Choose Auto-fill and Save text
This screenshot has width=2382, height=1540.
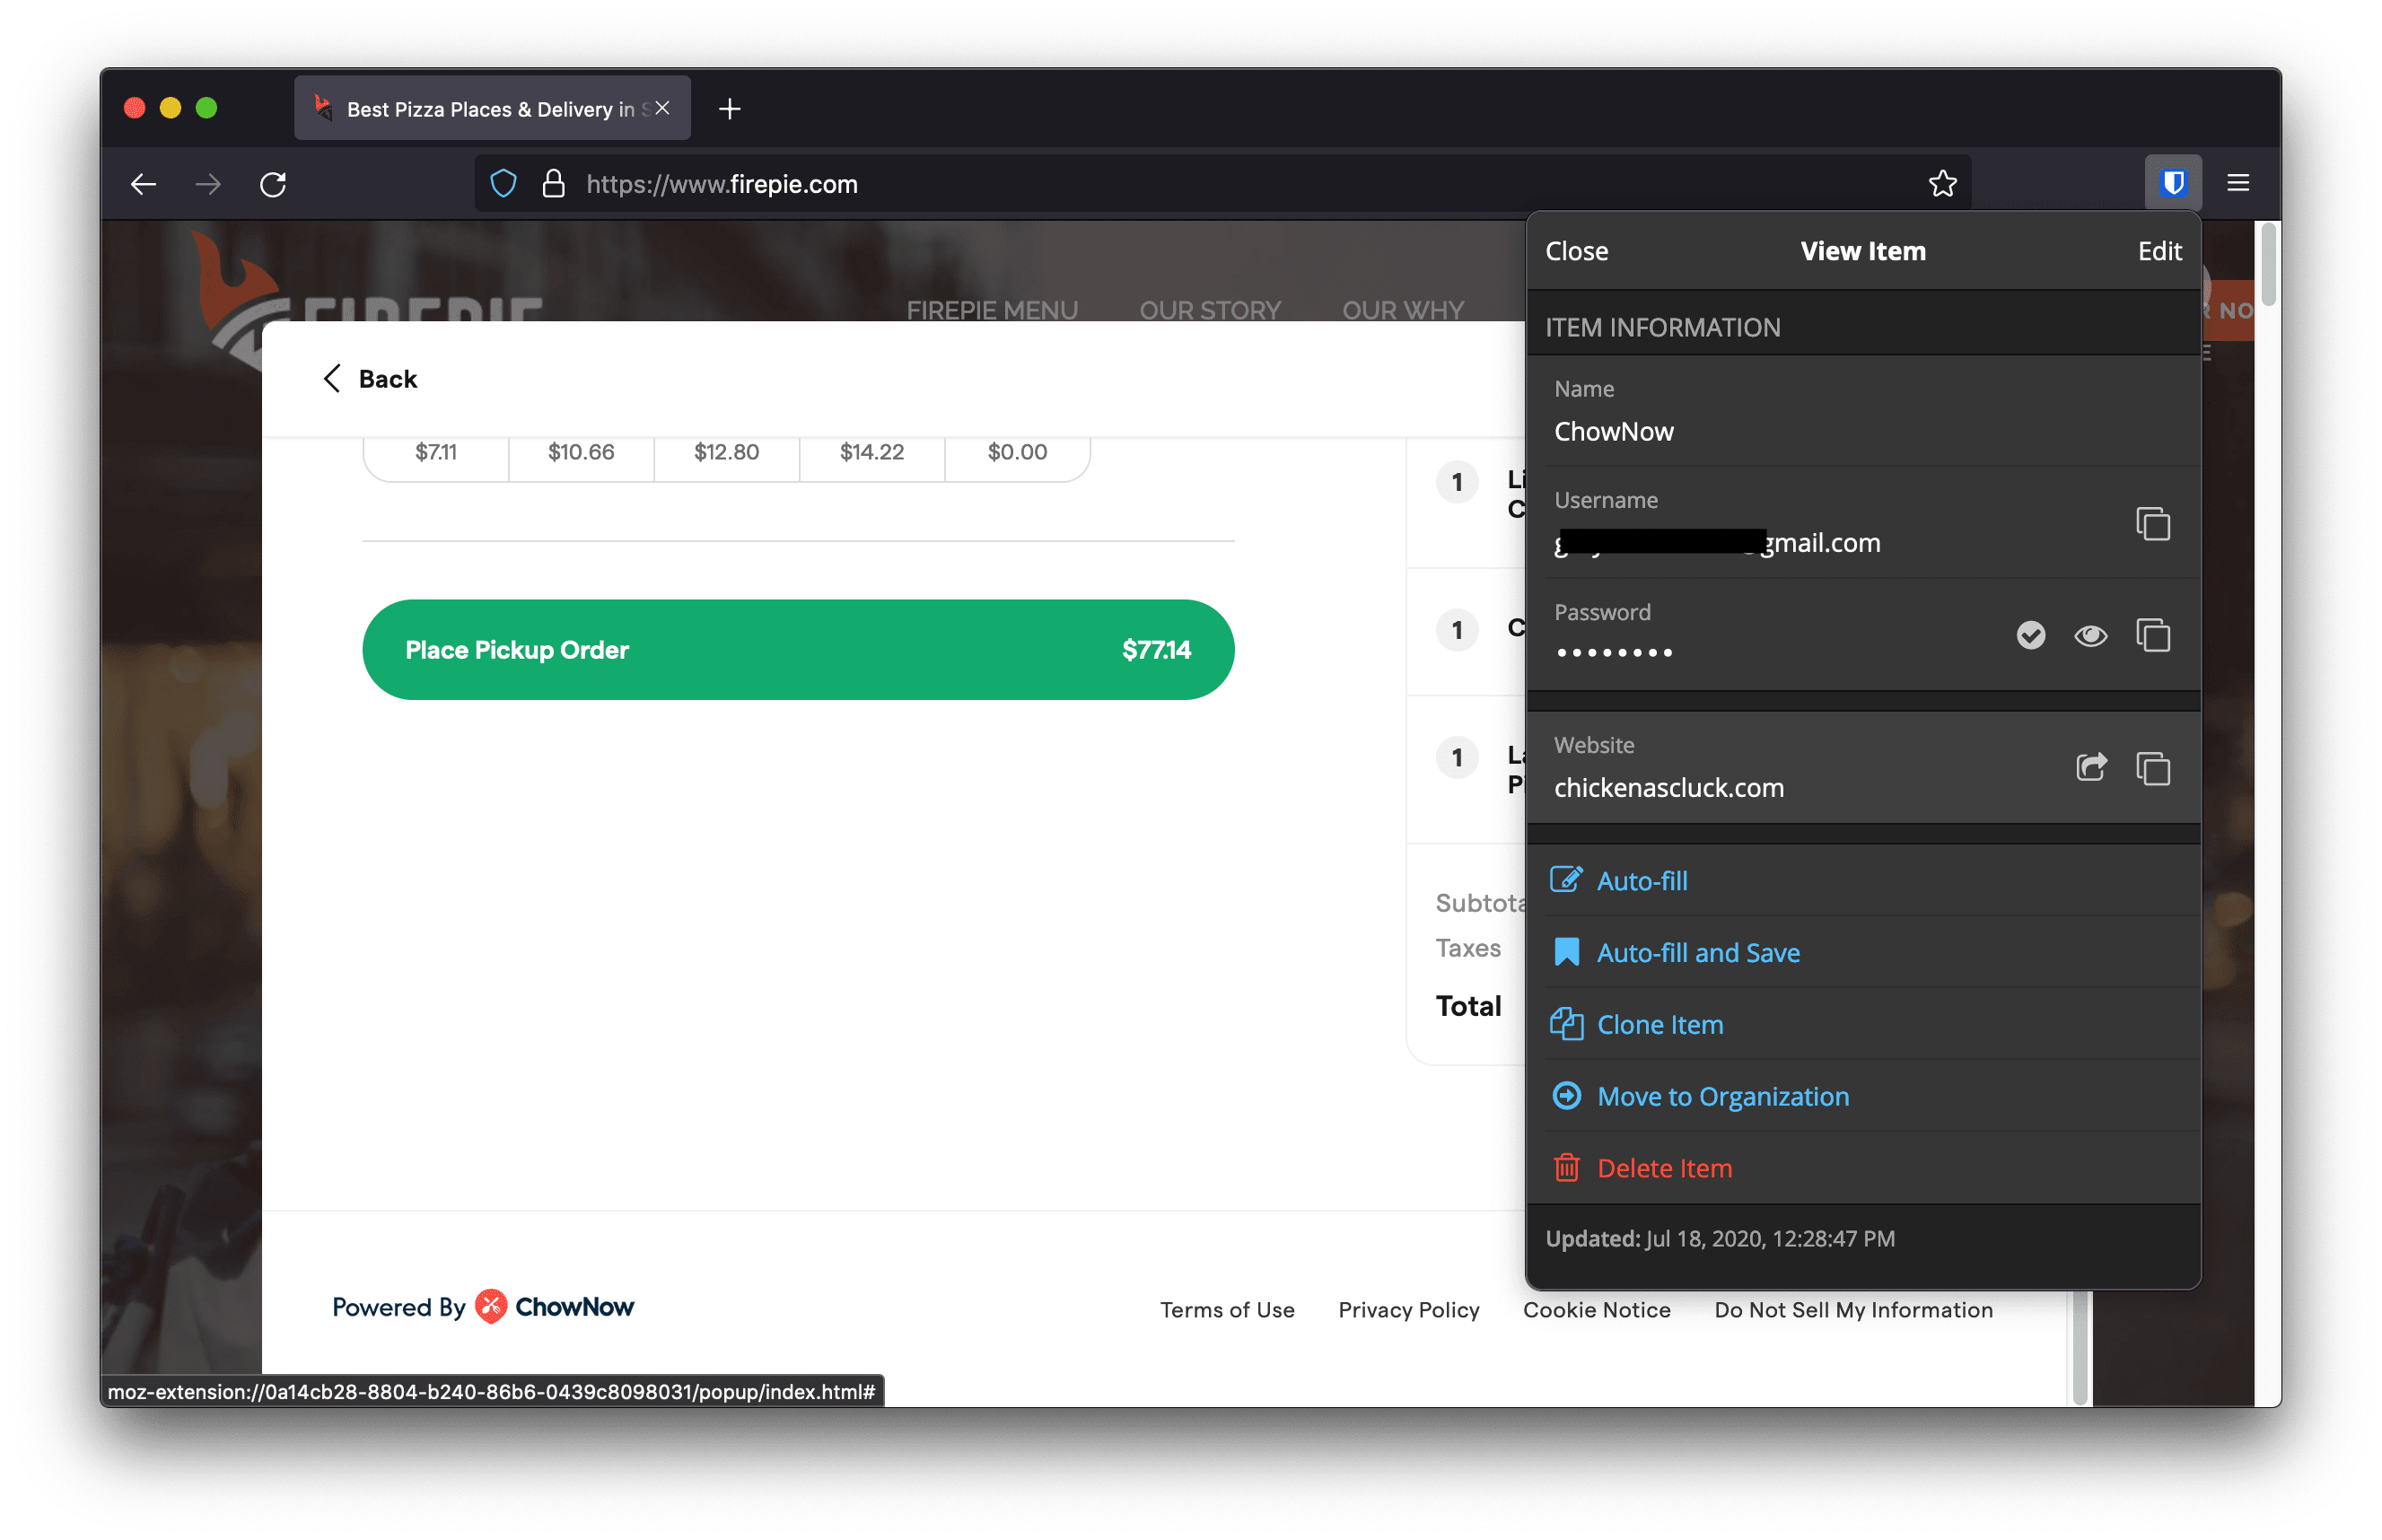1697,952
